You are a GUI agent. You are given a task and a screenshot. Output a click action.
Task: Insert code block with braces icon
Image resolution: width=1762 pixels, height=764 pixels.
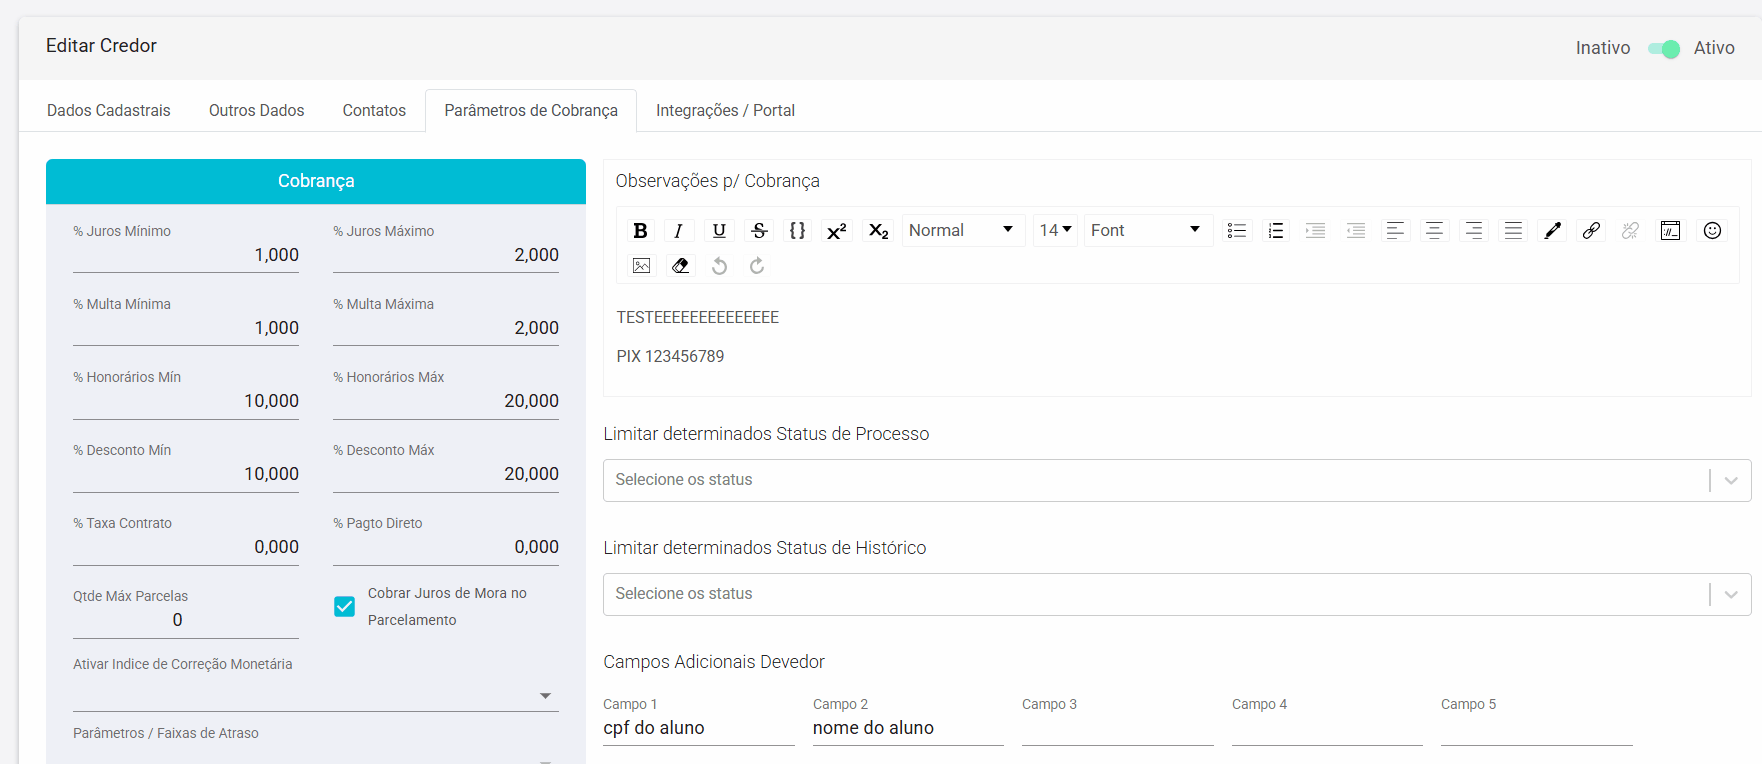tap(797, 231)
